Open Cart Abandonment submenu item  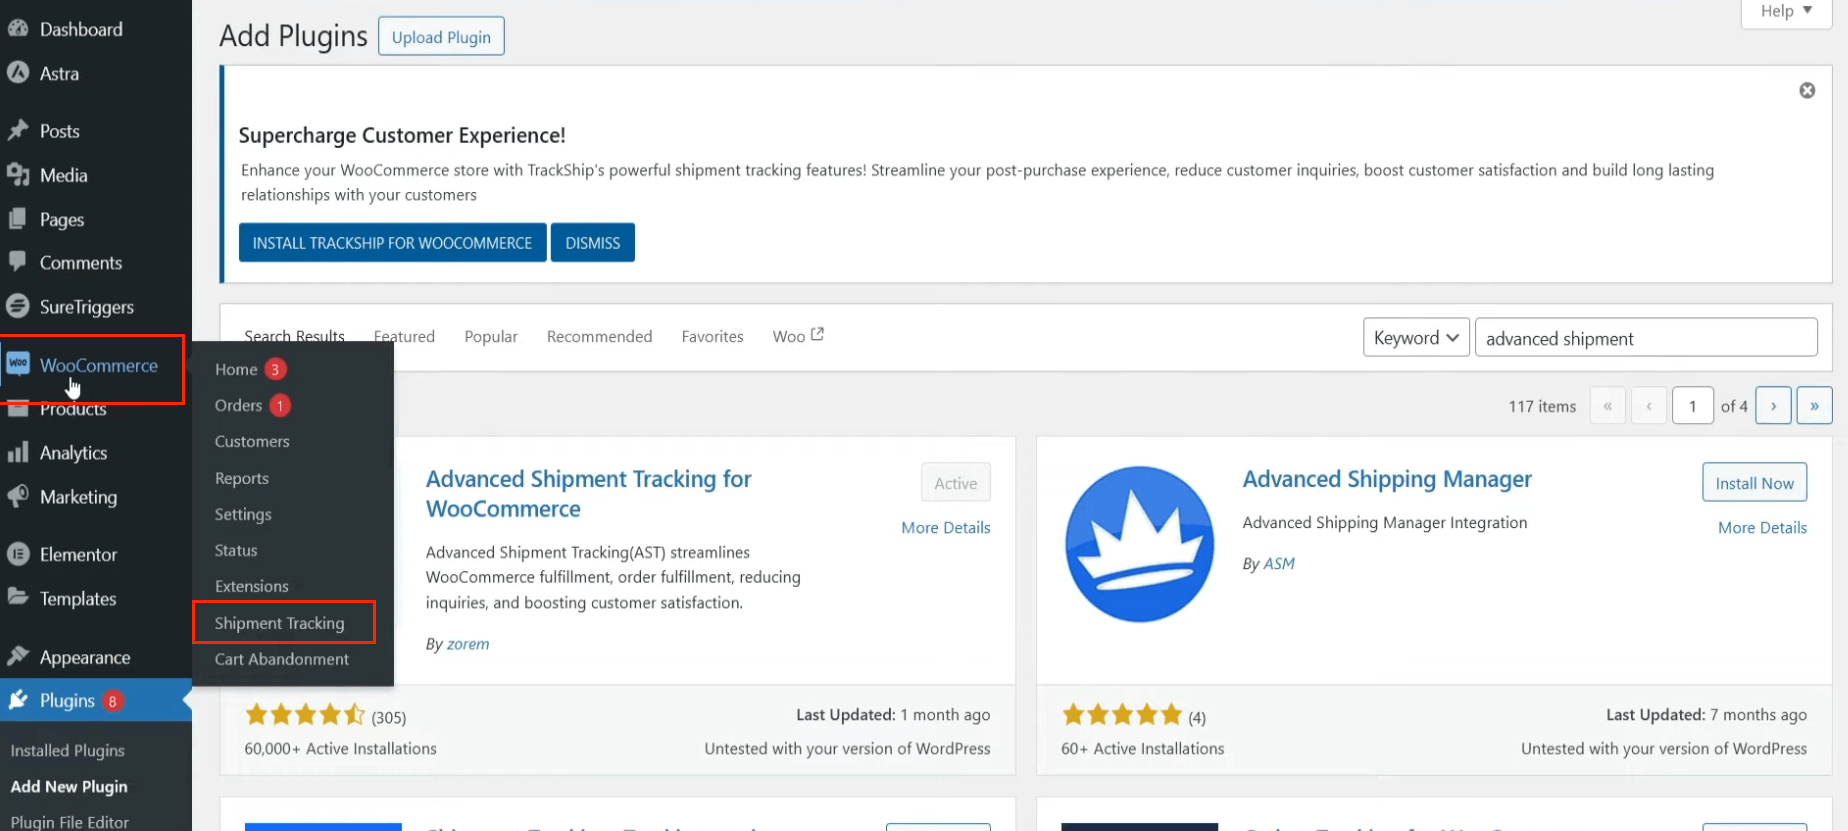282,659
